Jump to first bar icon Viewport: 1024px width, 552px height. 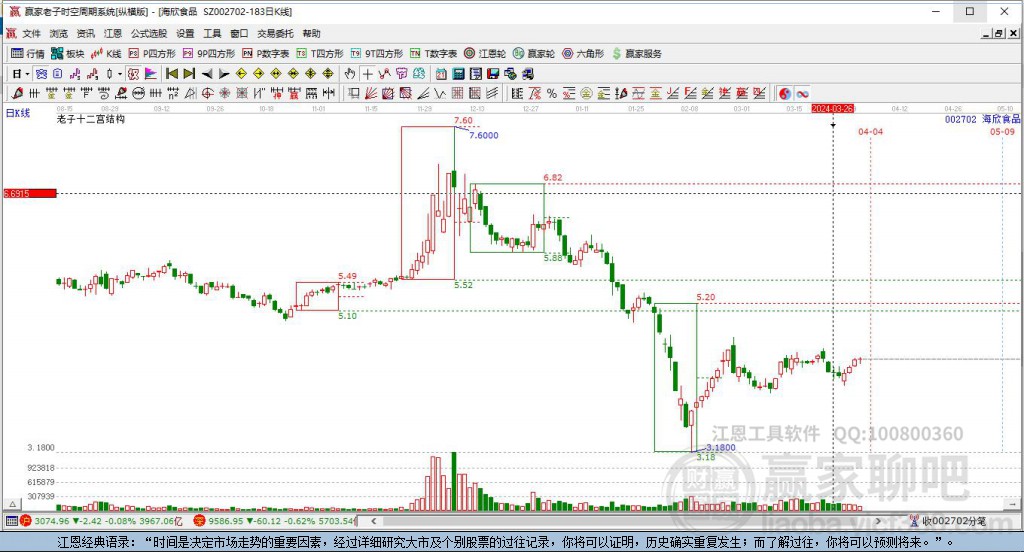(172, 74)
